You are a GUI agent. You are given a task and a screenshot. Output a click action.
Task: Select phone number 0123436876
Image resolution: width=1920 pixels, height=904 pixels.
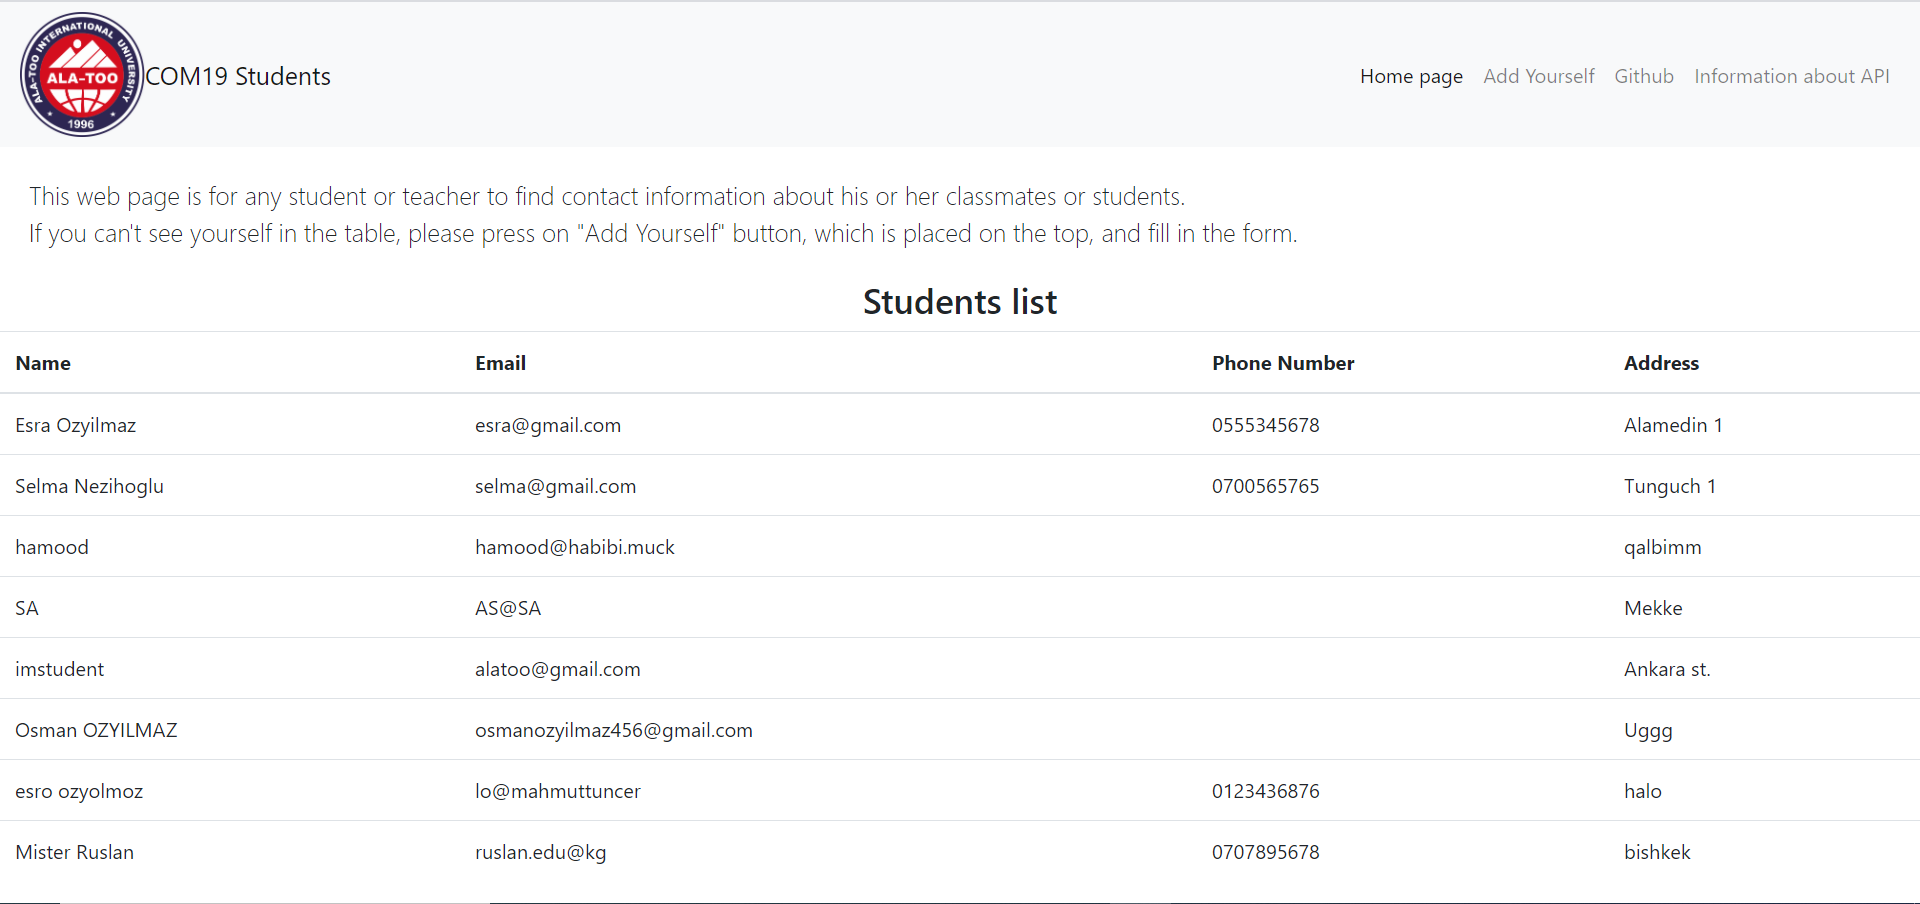1265,792
